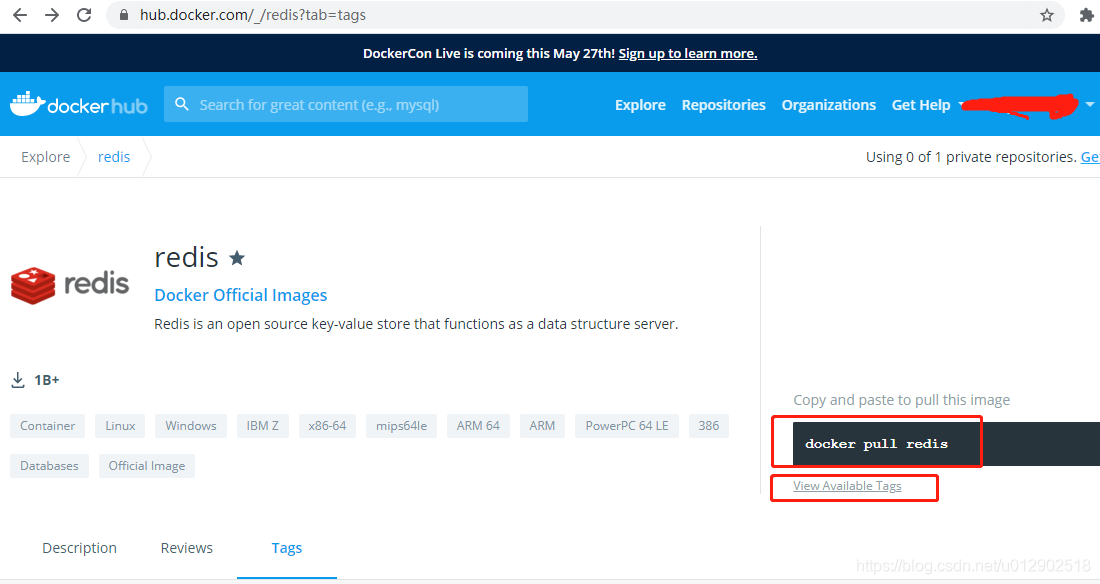1100x584 pixels.
Task: Reload the page
Action: click(83, 15)
